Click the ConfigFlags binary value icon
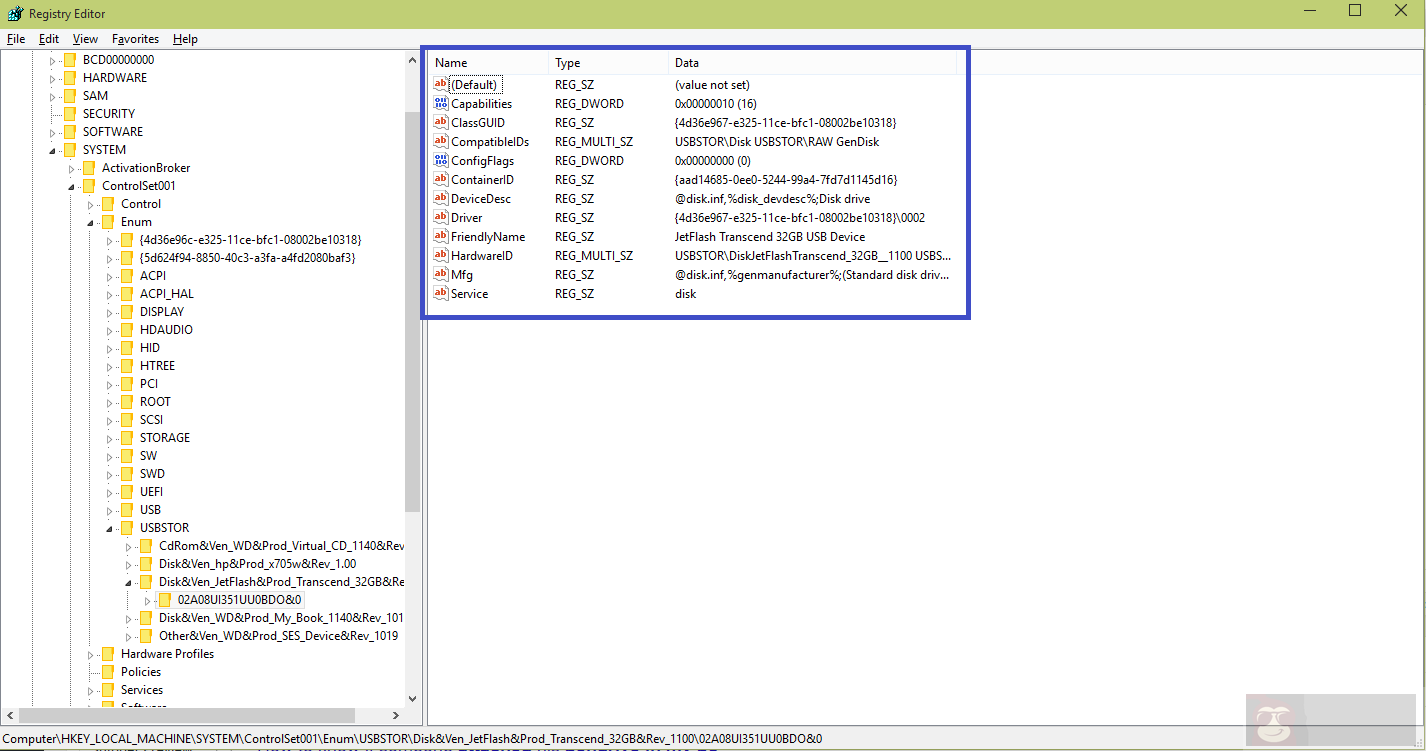Viewport: 1426px width, 751px height. (x=441, y=161)
